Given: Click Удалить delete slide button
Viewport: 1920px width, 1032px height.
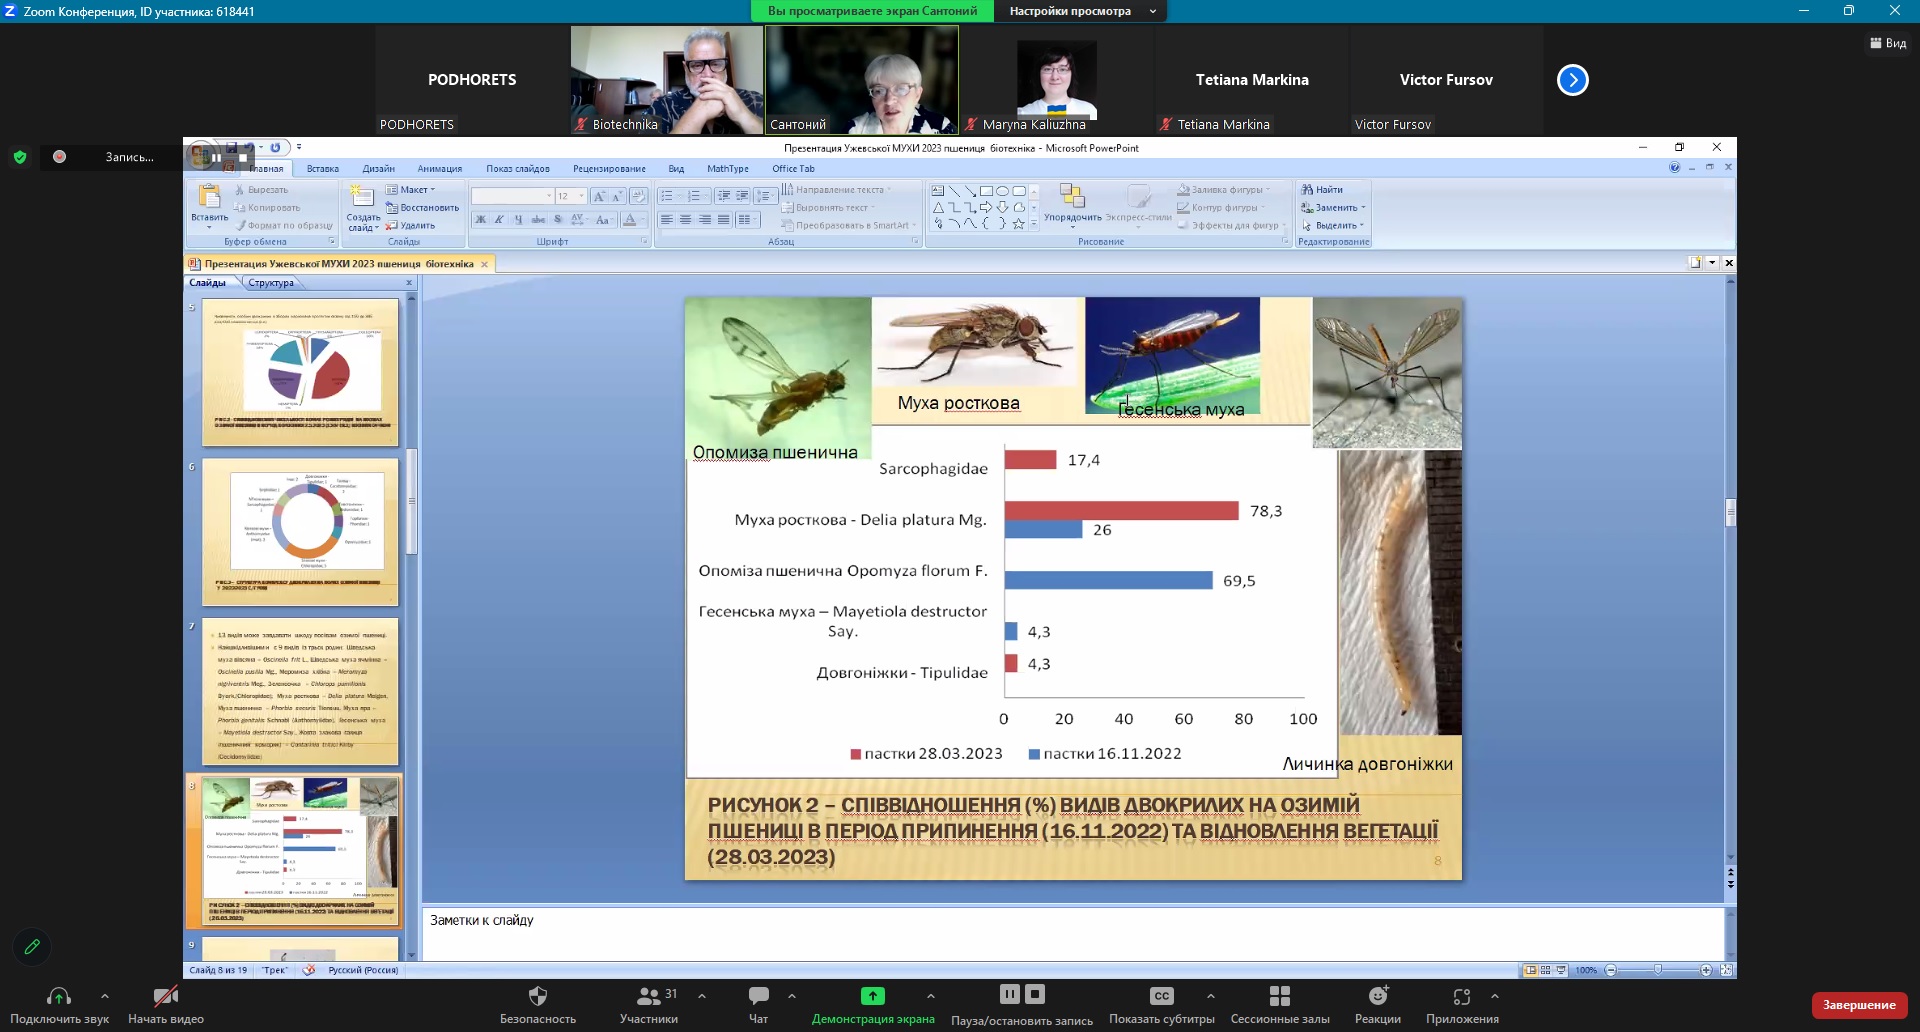Looking at the screenshot, I should coord(410,226).
